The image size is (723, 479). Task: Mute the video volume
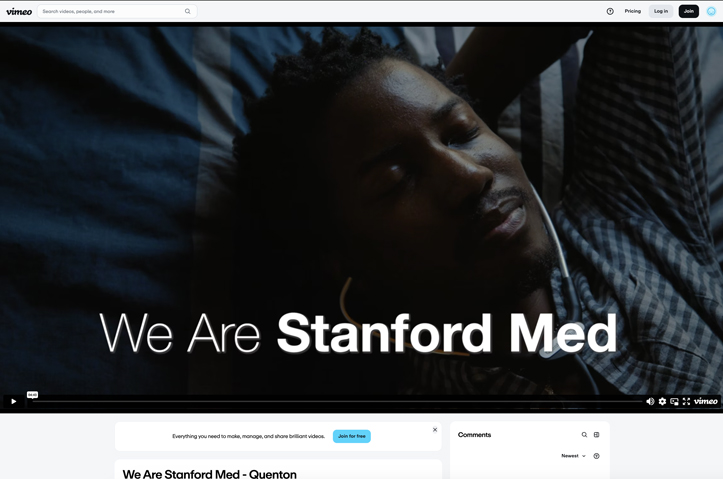[650, 402]
